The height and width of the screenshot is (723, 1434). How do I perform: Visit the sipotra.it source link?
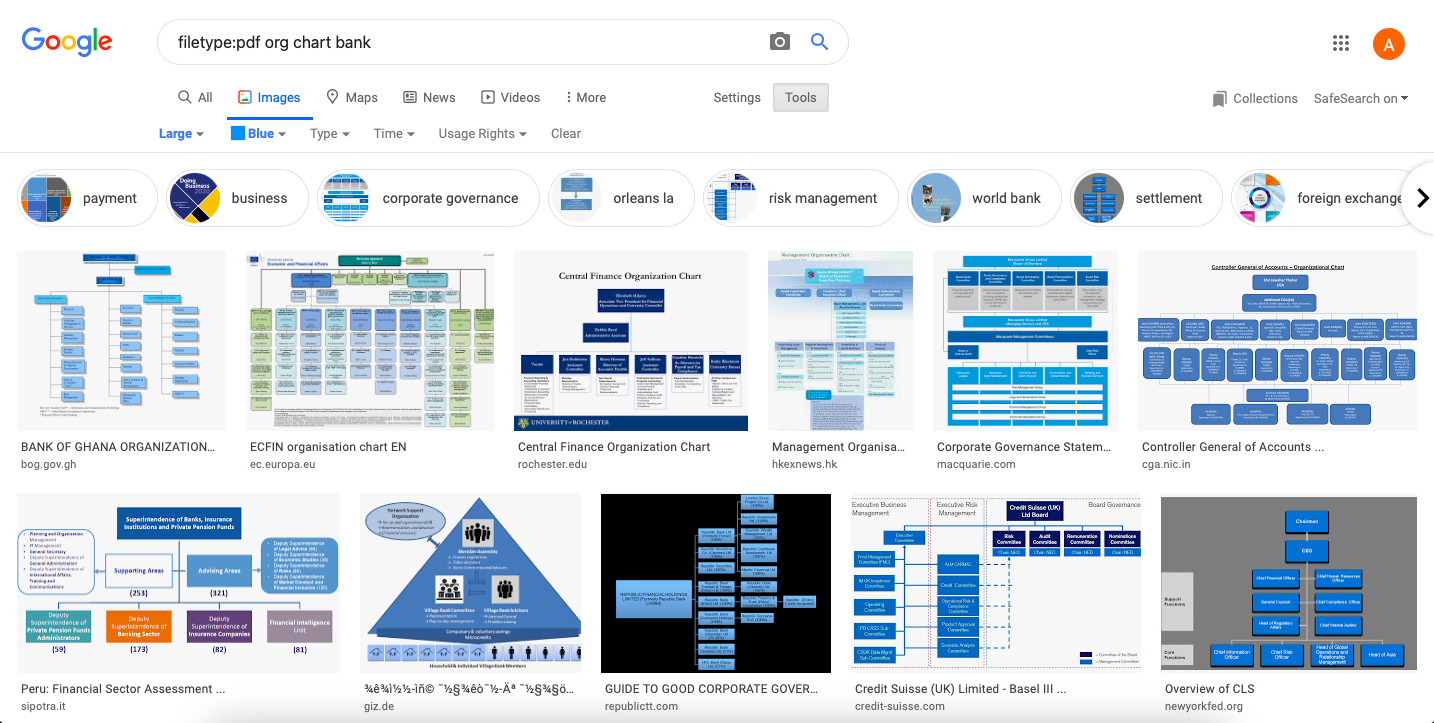coord(44,706)
